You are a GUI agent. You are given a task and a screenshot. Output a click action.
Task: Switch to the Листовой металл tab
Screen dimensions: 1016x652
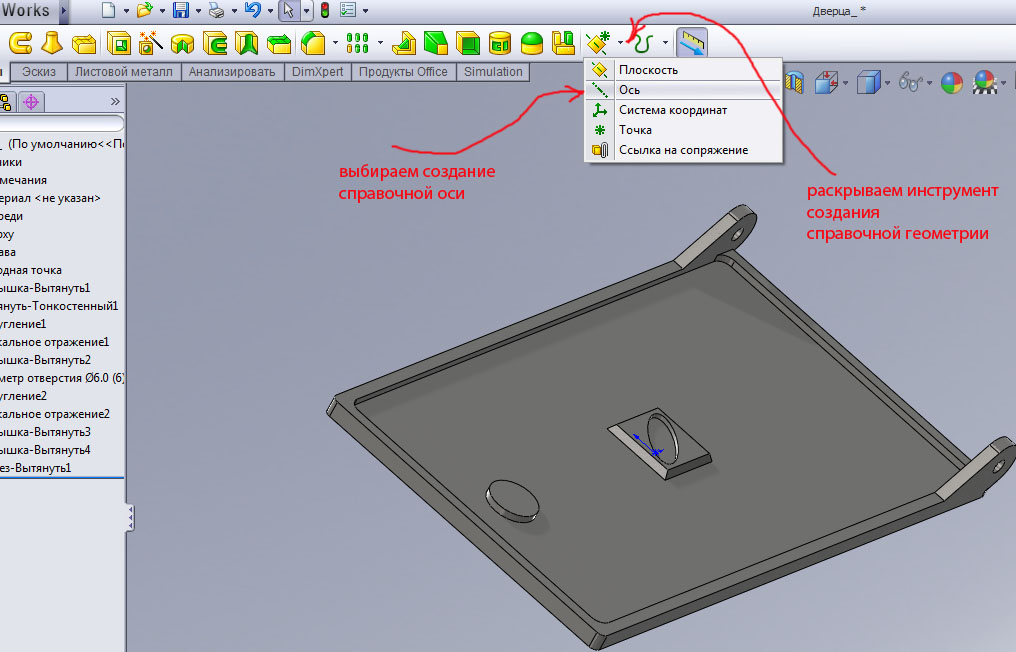(x=124, y=72)
